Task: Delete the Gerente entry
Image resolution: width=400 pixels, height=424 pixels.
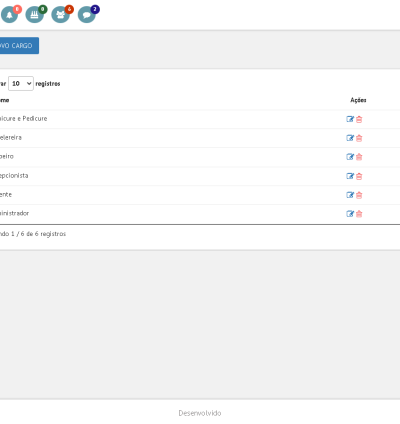Action: click(359, 195)
